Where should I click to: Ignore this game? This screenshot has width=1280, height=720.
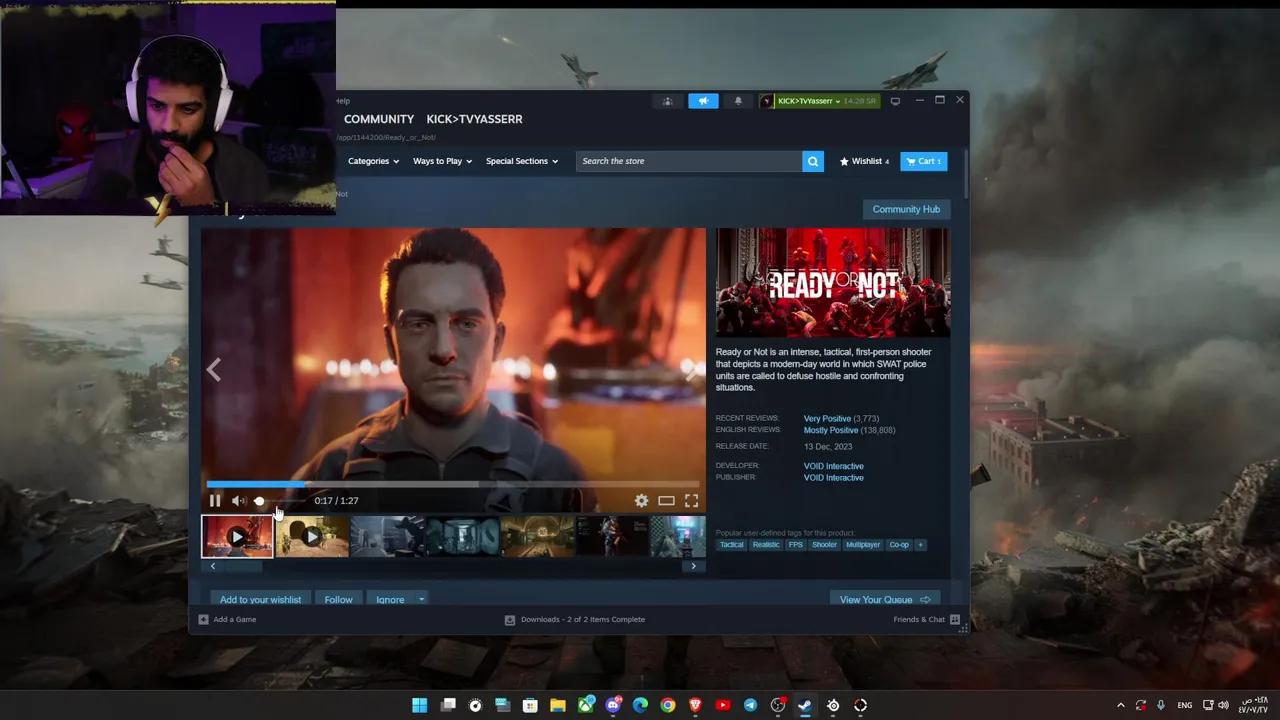tap(390, 599)
